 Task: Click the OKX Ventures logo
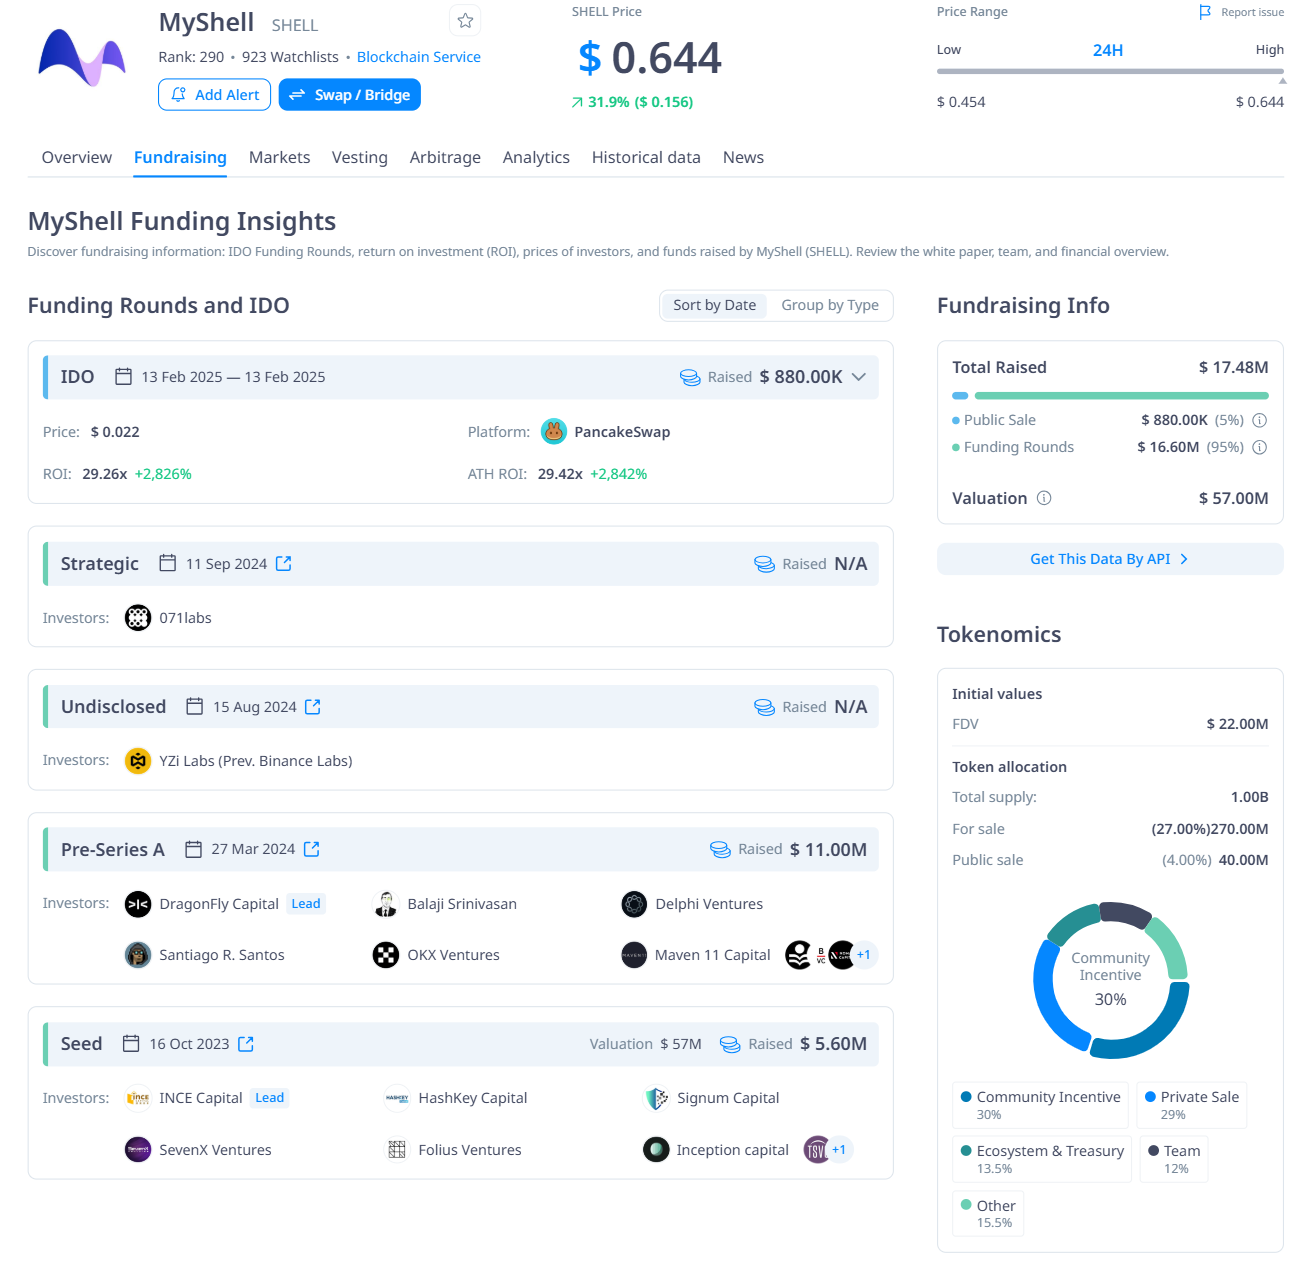386,955
